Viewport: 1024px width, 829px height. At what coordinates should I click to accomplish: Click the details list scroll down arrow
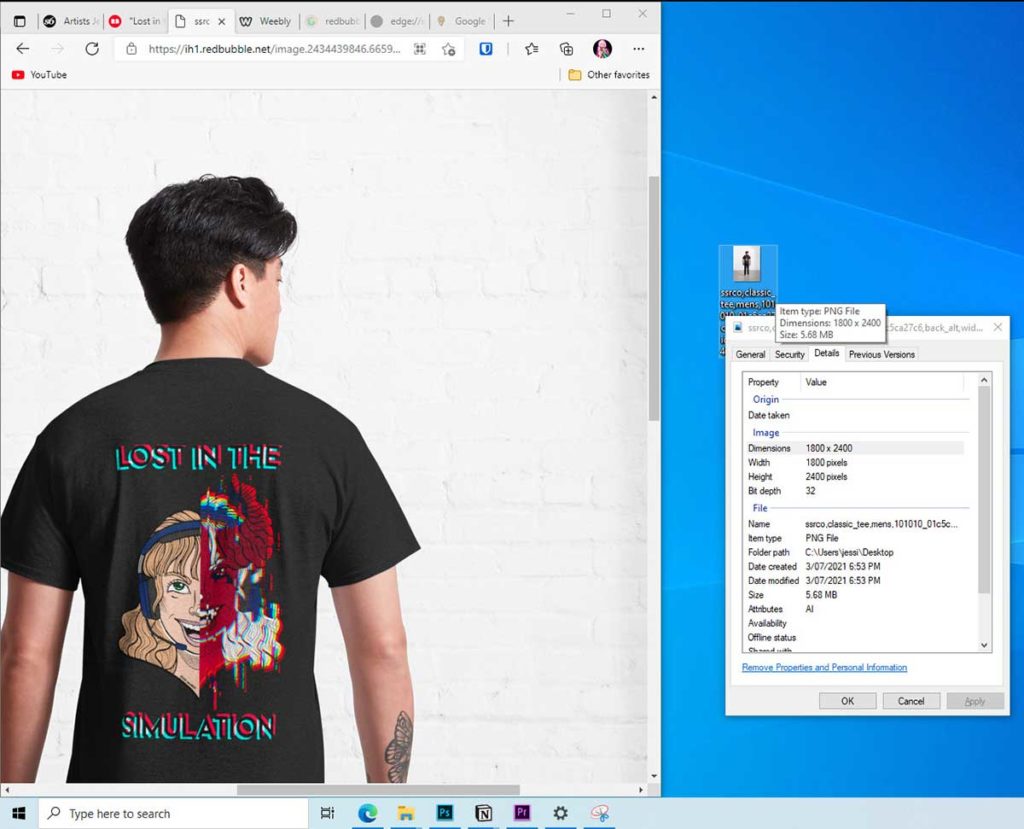click(x=984, y=645)
